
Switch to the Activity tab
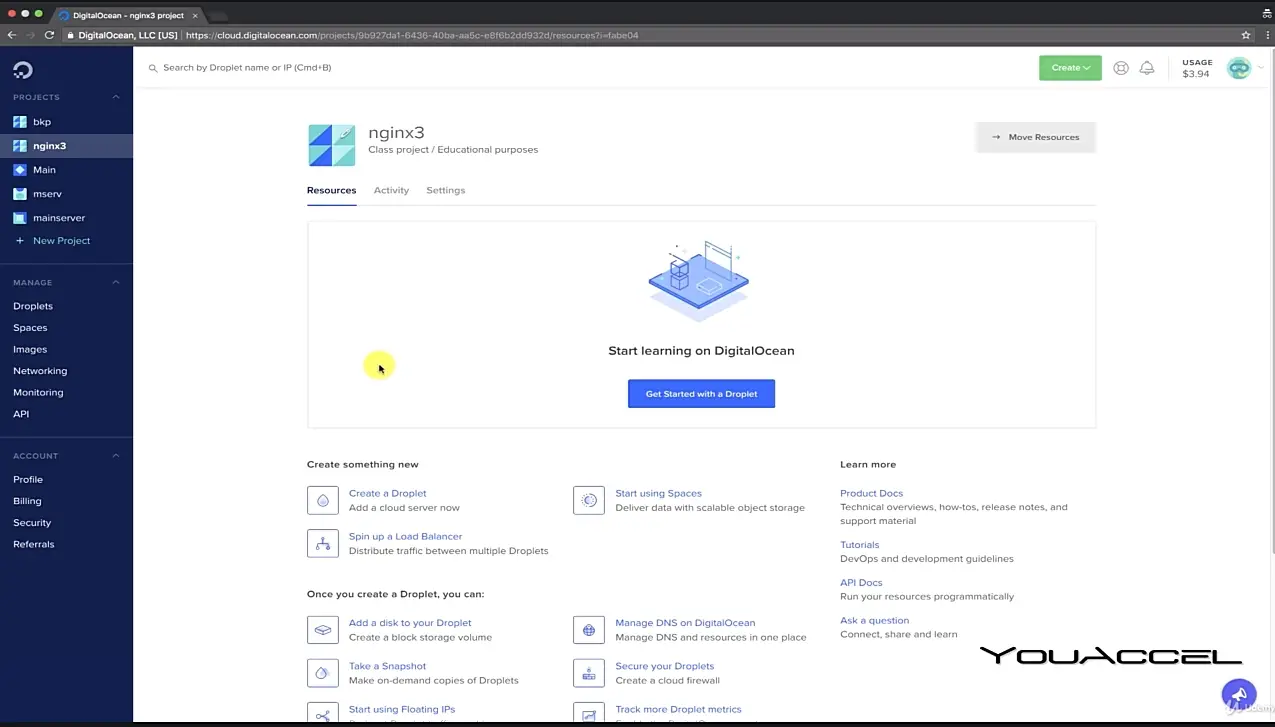[x=391, y=190]
